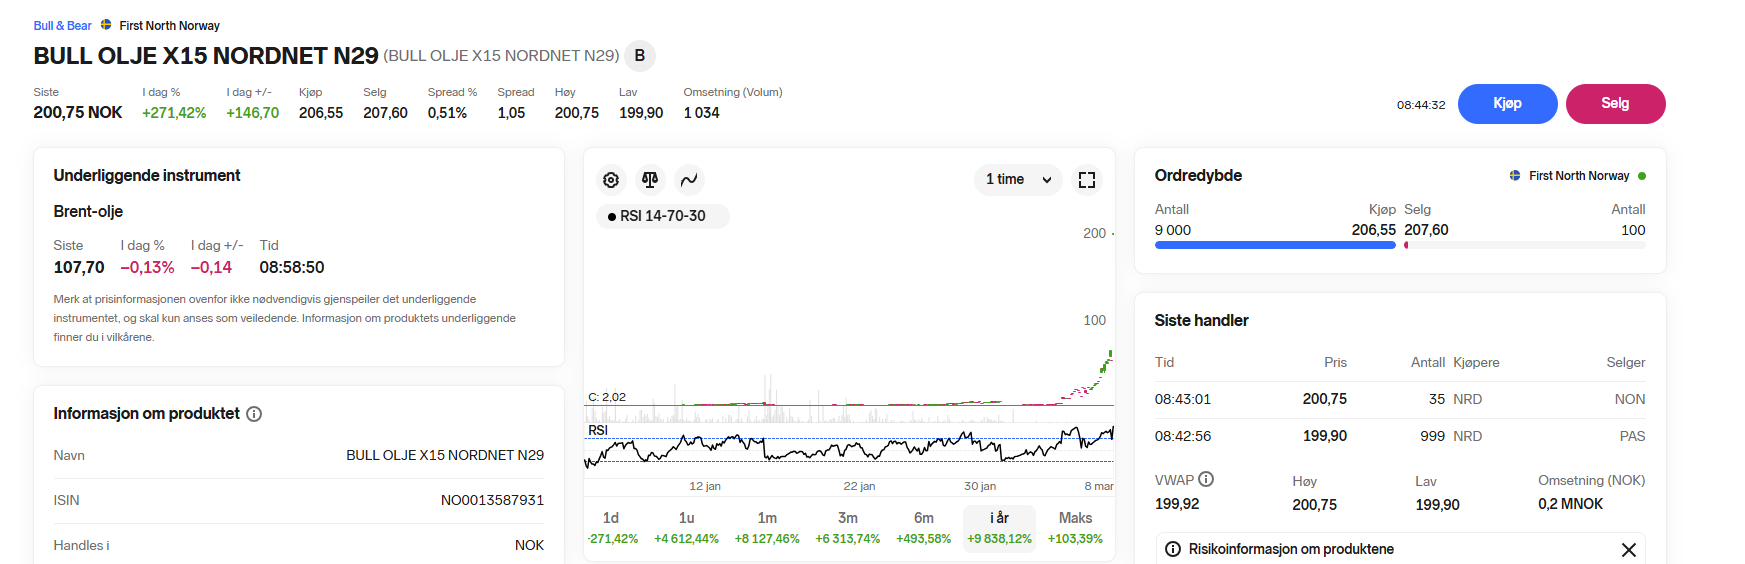Dismiss the Risikoinformasjon banner
Image resolution: width=1745 pixels, height=564 pixels.
tap(1628, 550)
